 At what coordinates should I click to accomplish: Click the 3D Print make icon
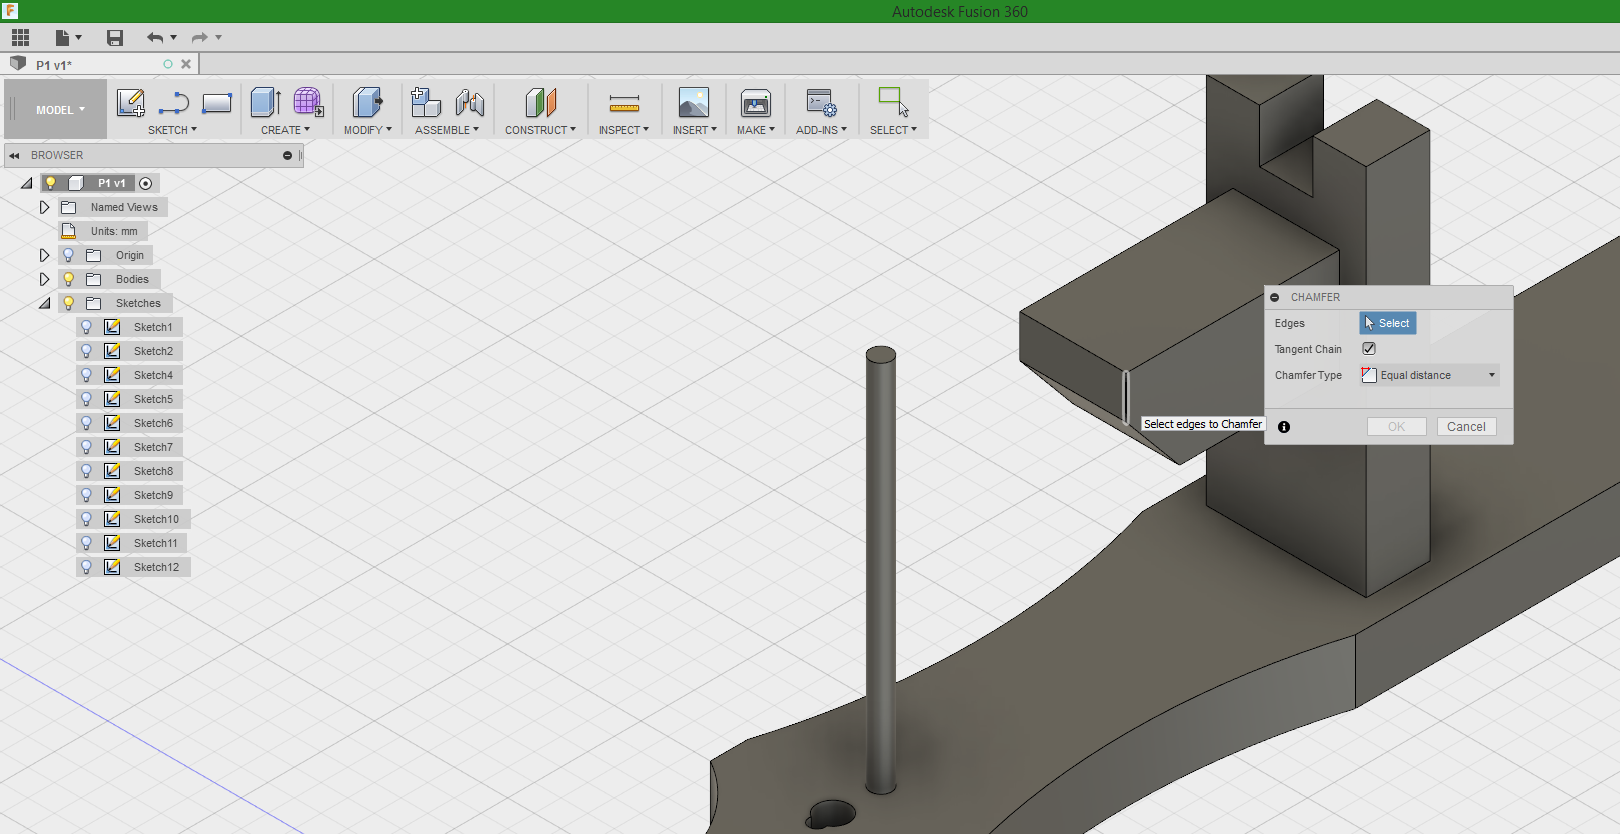tap(755, 103)
